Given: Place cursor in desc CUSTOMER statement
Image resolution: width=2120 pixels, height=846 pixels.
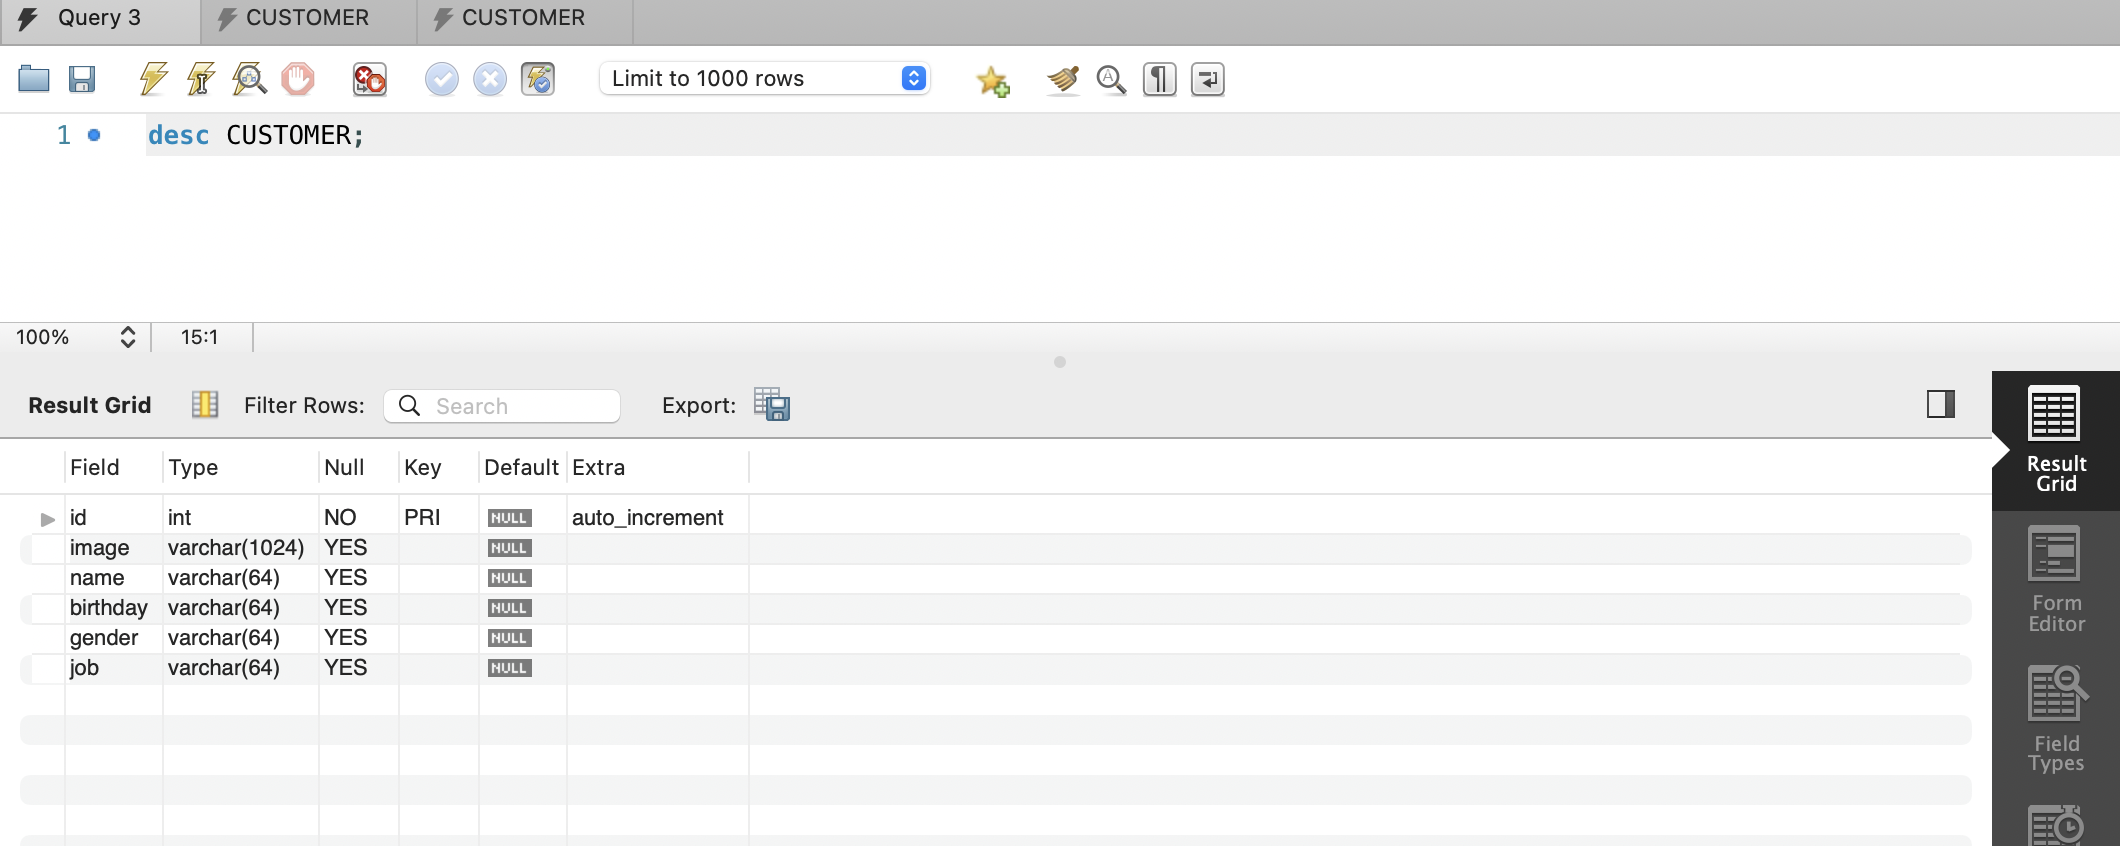Looking at the screenshot, I should [256, 135].
